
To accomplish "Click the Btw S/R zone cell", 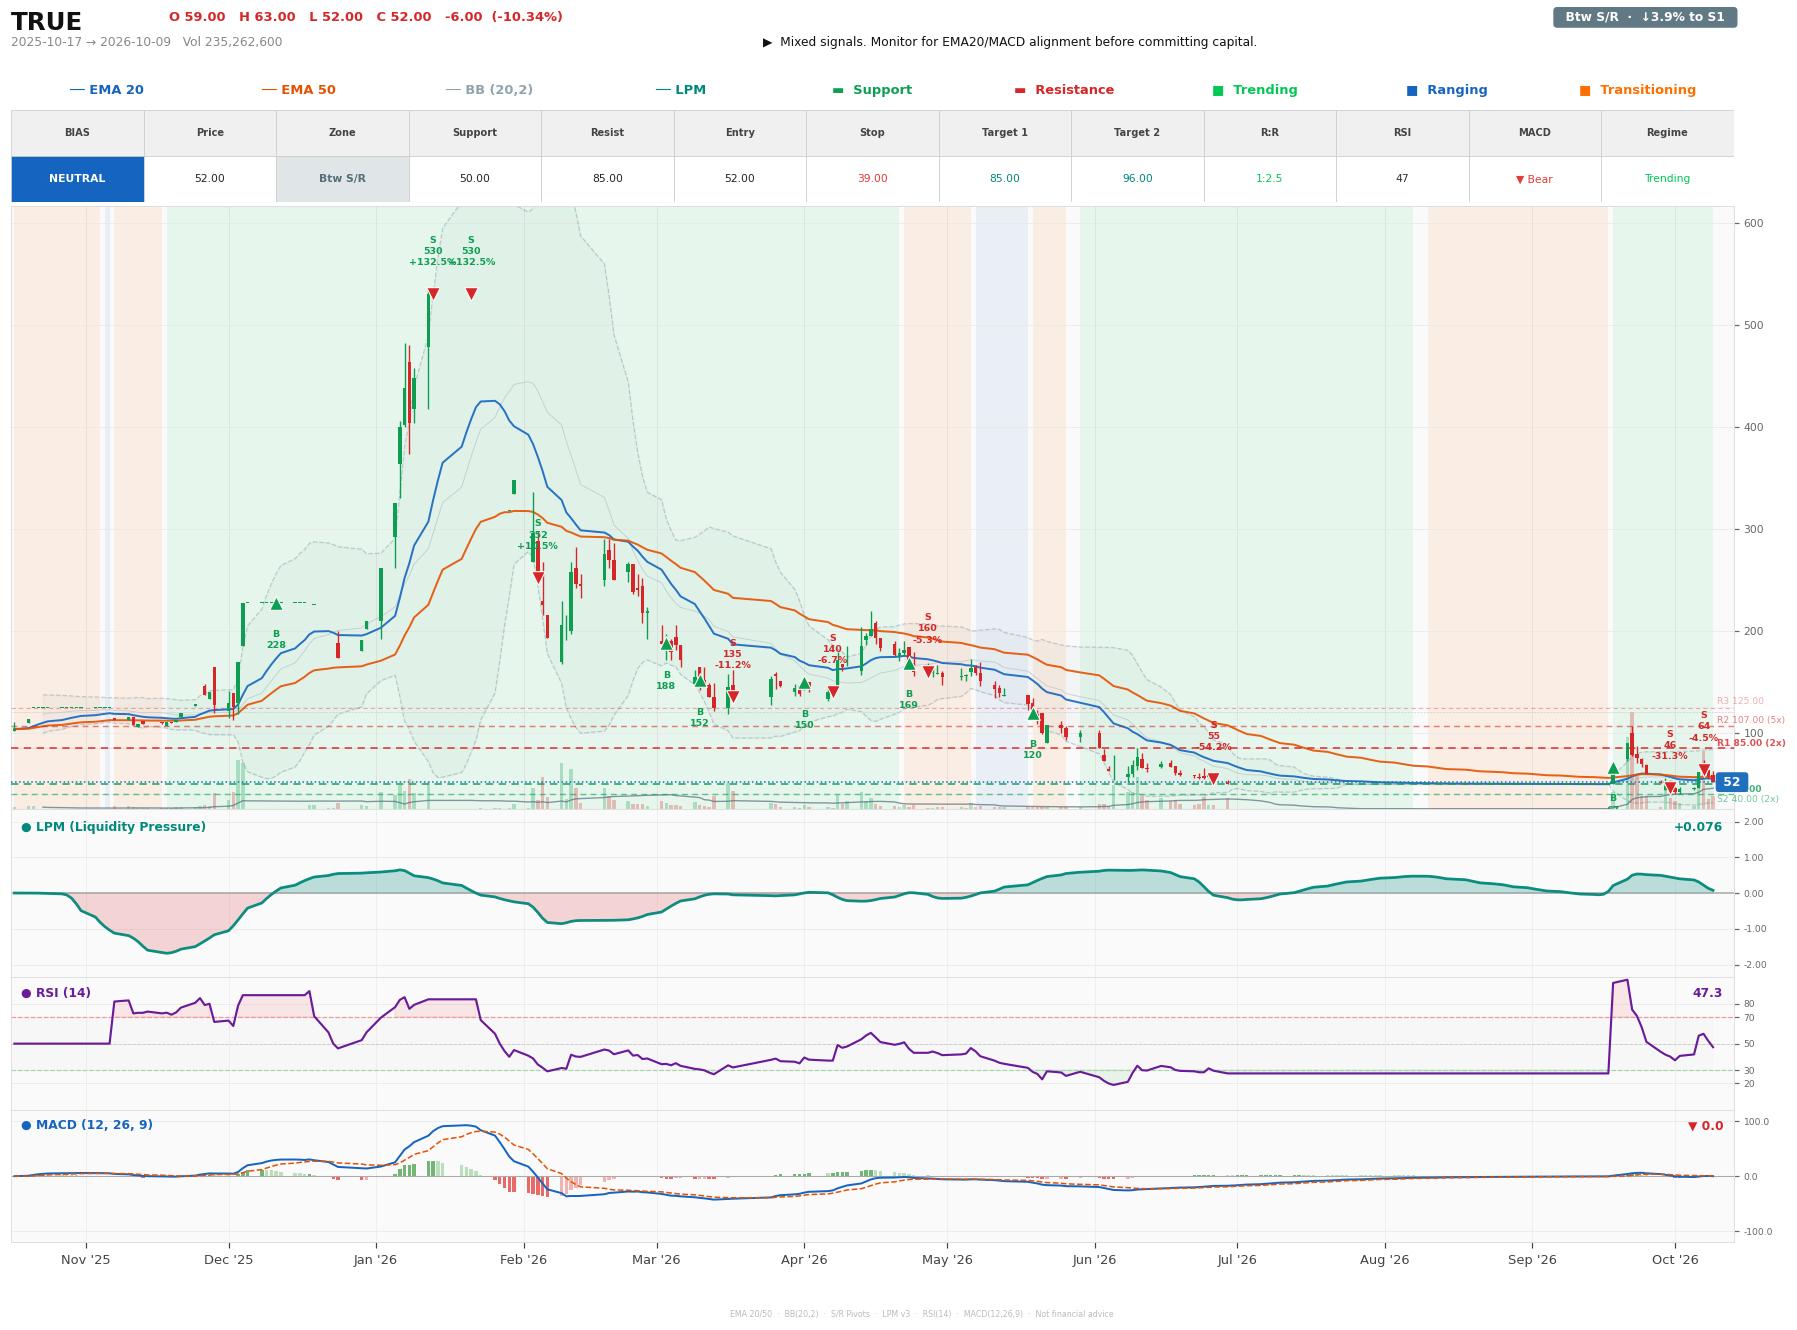I will 342,179.
